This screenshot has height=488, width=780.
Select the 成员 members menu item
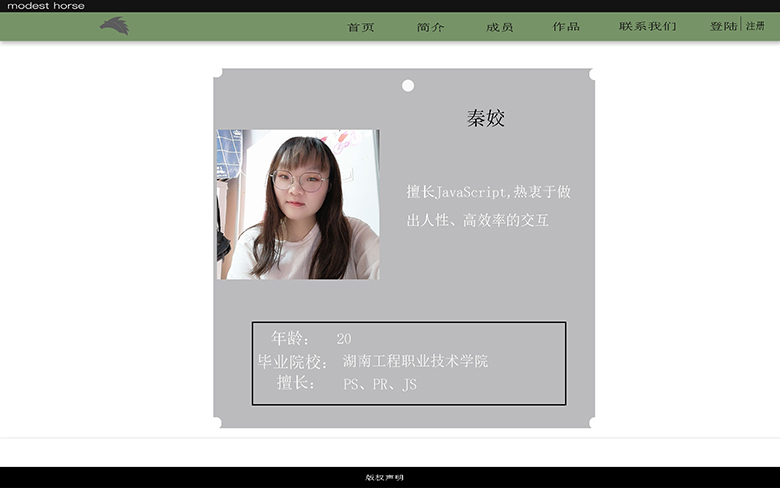tap(499, 27)
